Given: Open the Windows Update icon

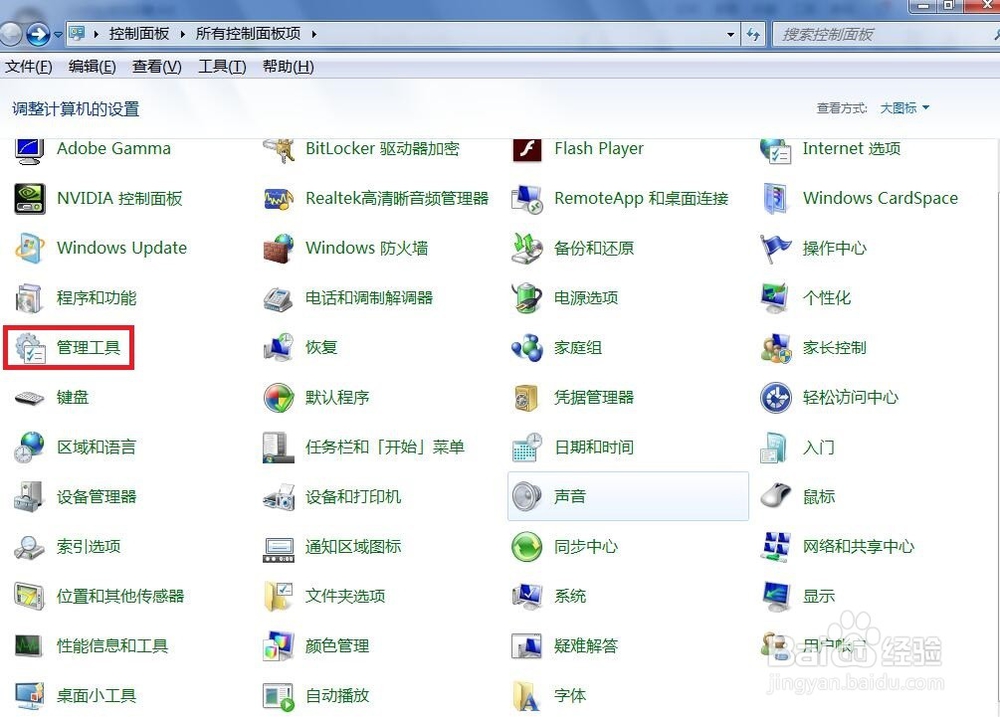Looking at the screenshot, I should tap(29, 248).
